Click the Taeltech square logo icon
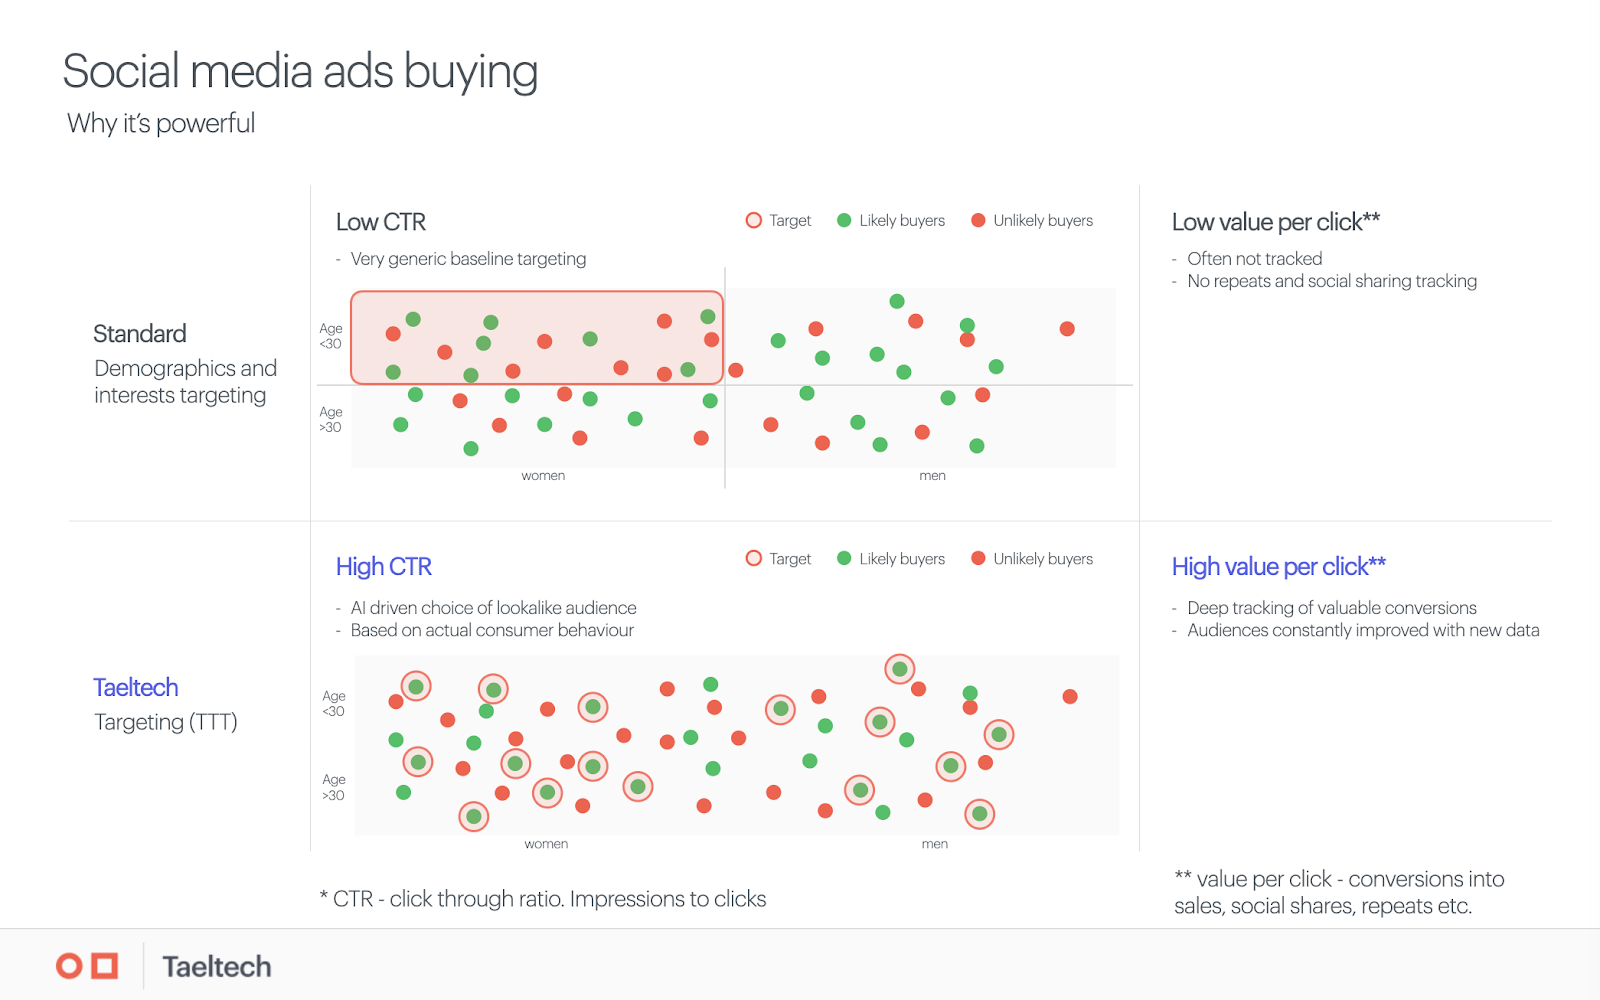The image size is (1600, 1000). [x=105, y=966]
